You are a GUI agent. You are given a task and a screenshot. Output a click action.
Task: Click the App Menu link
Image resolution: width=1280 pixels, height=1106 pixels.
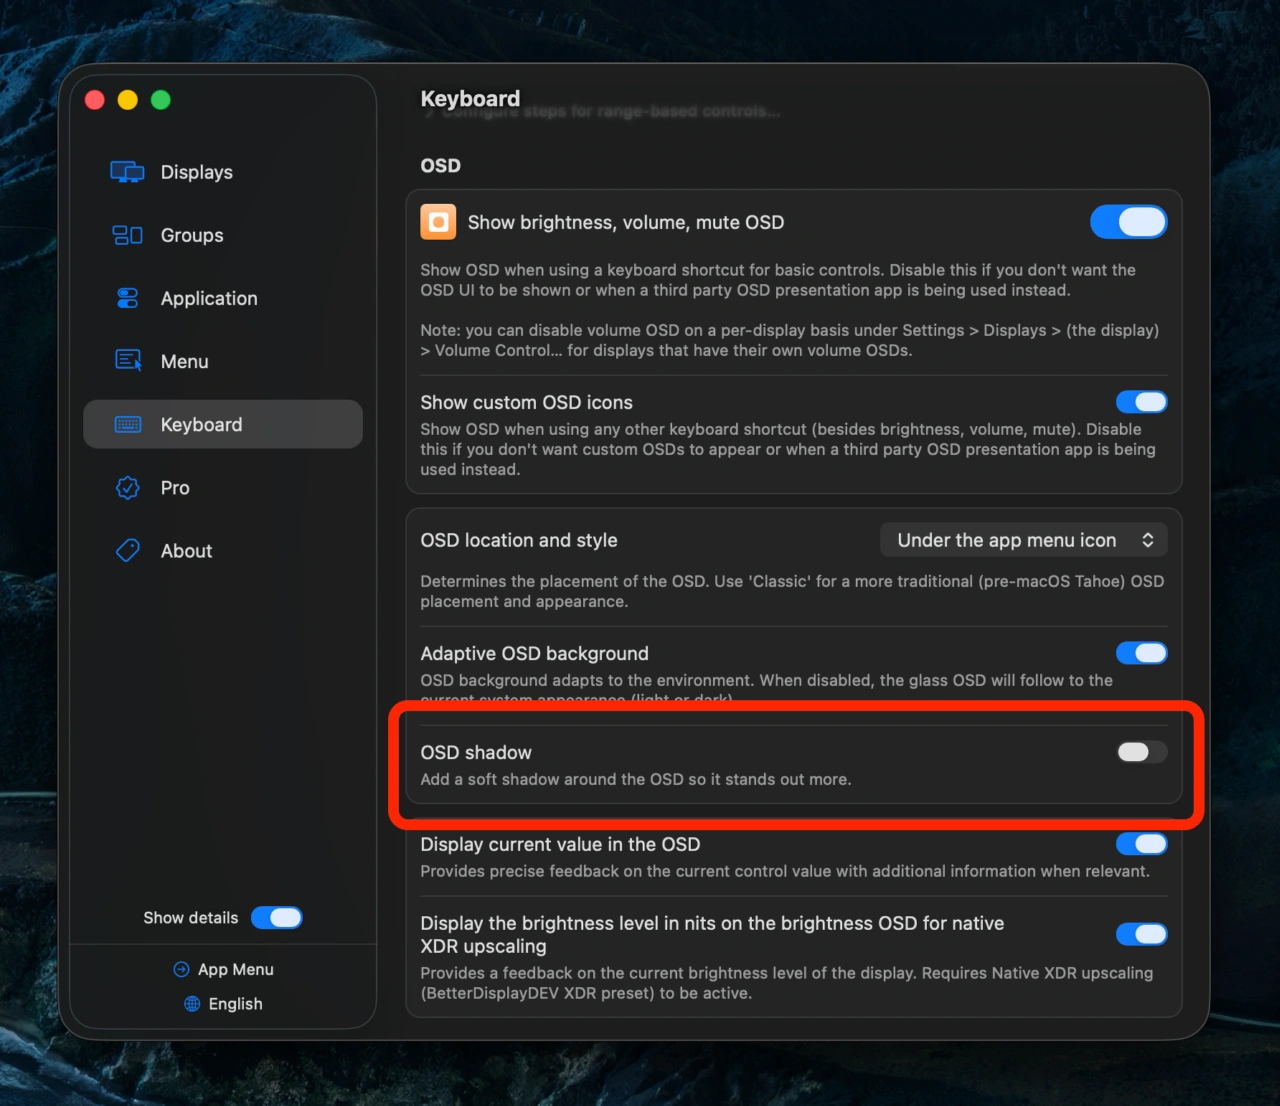tap(235, 970)
